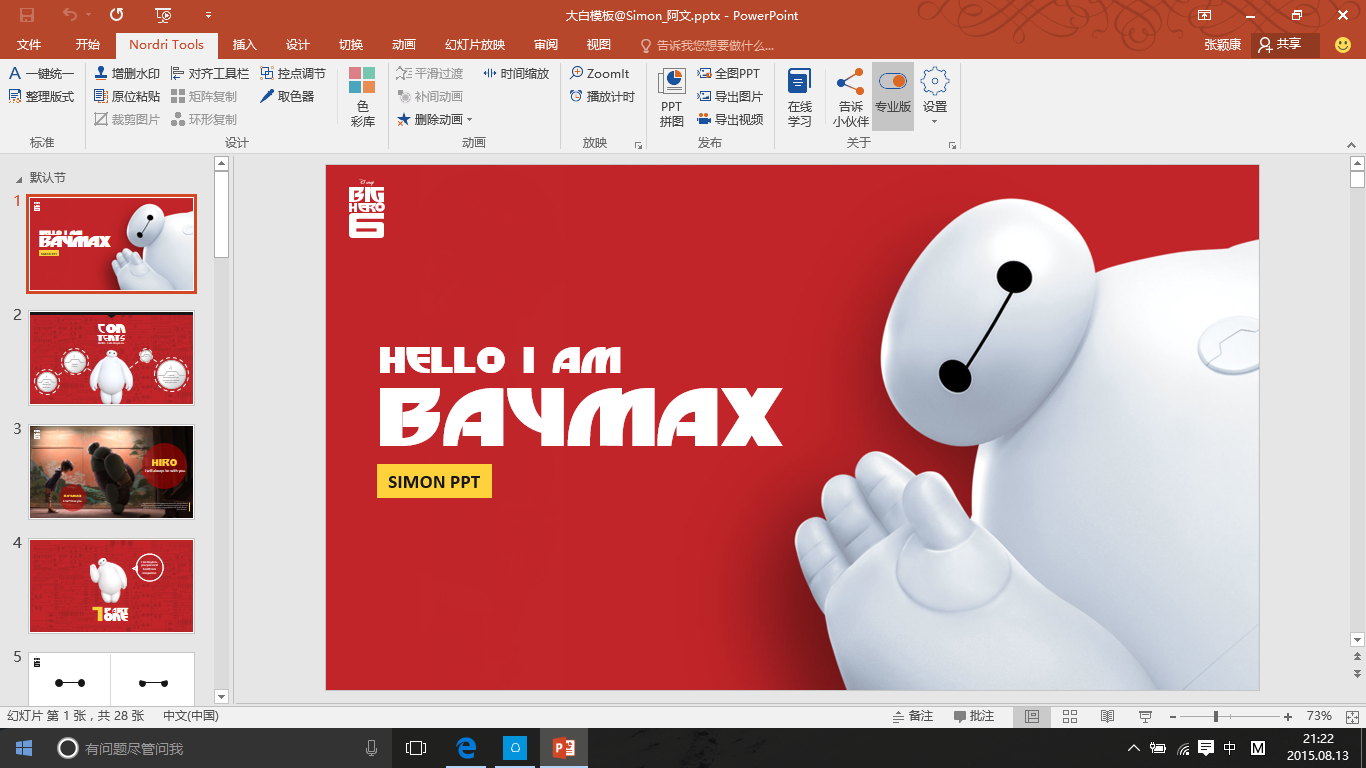1366x768 pixels.
Task: Open the ribbon display options button
Action: (1205, 15)
